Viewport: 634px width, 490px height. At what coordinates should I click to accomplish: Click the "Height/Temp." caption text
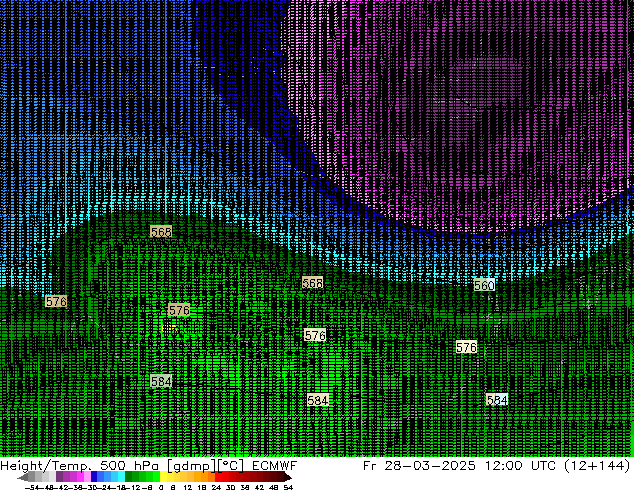point(44,466)
